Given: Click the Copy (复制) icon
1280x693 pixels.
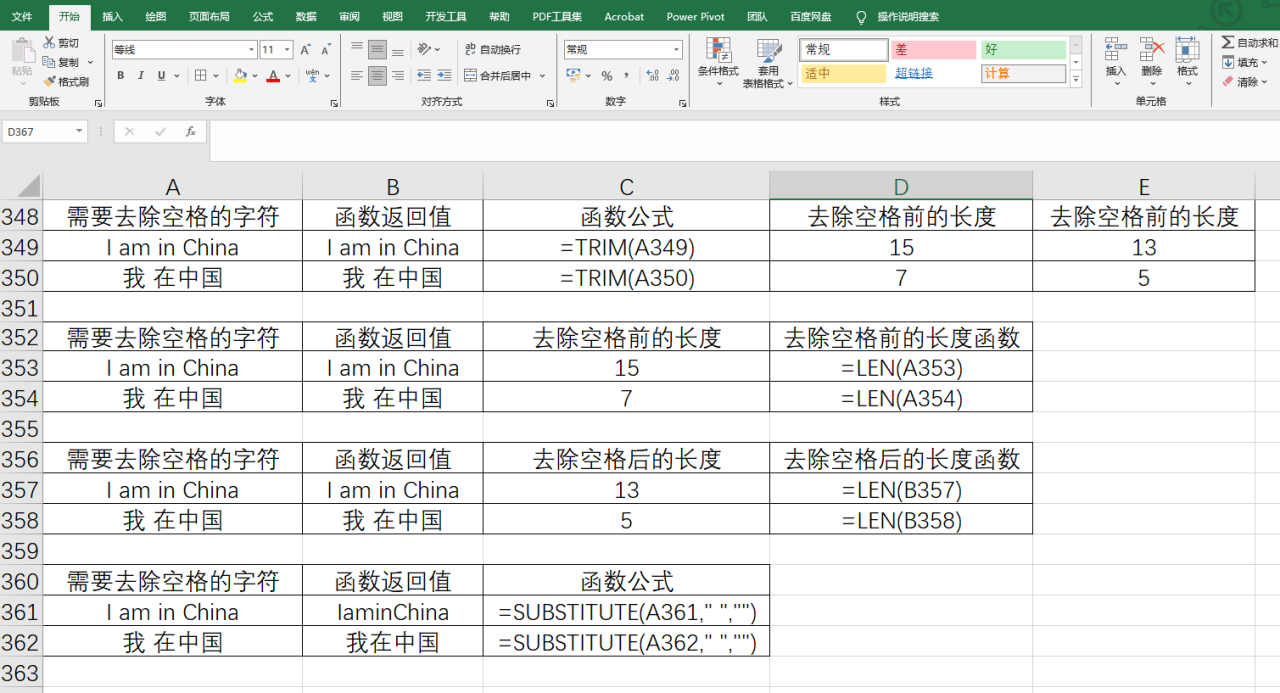Looking at the screenshot, I should click(x=49, y=62).
